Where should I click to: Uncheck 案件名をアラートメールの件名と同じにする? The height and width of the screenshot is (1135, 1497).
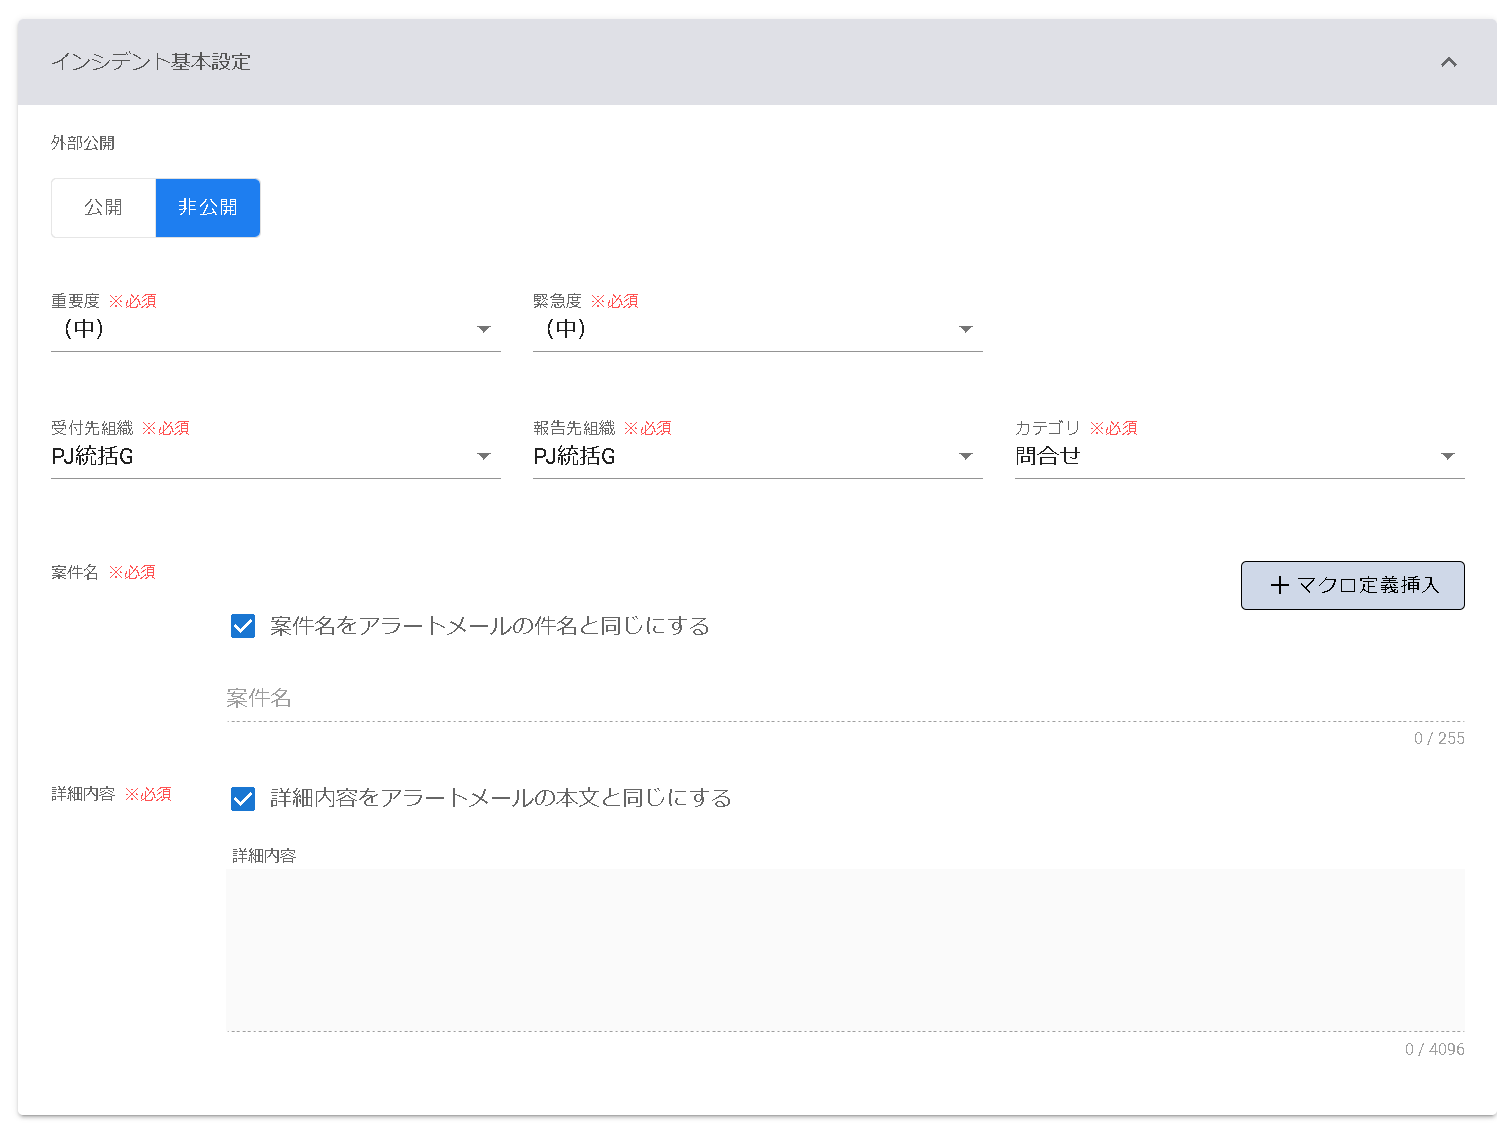[243, 626]
